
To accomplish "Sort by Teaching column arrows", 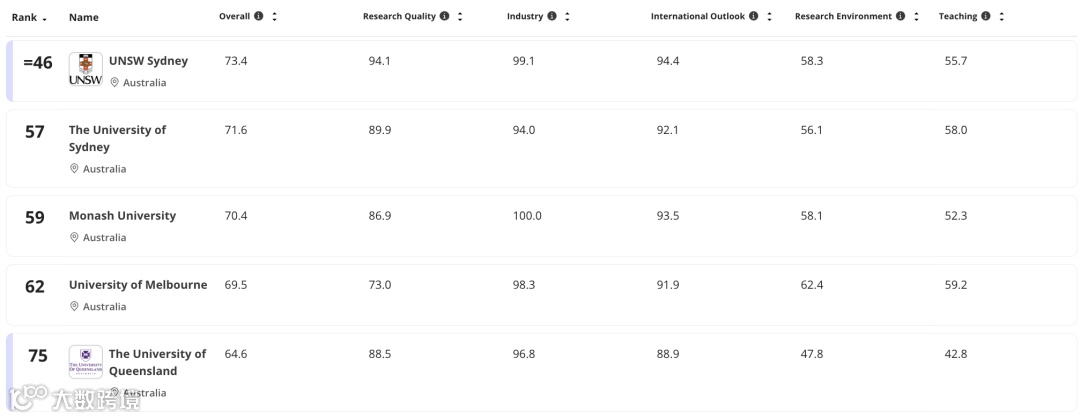I will tap(1001, 17).
